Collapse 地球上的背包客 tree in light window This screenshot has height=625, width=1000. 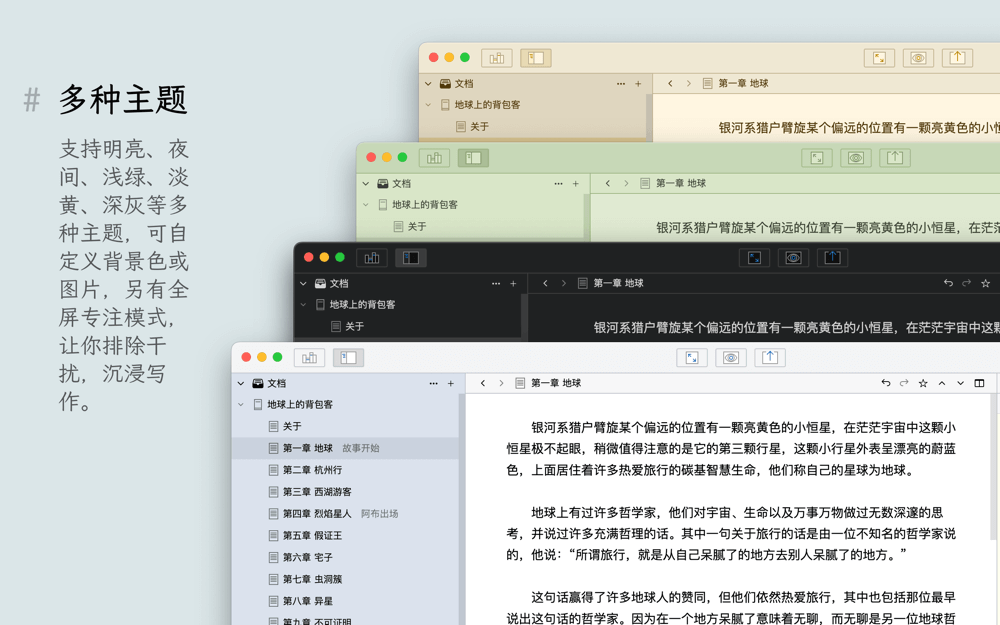(x=240, y=404)
